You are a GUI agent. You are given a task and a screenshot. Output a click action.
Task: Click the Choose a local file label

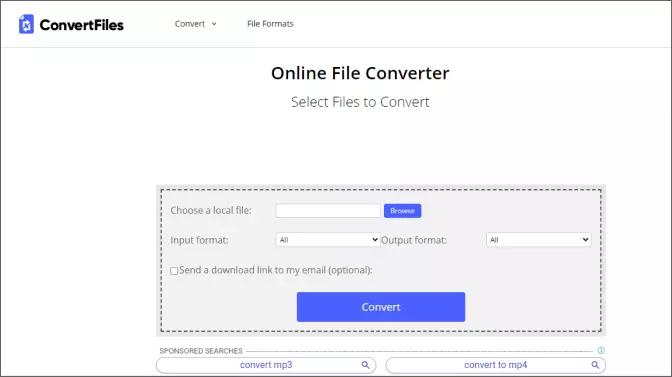[211, 210]
